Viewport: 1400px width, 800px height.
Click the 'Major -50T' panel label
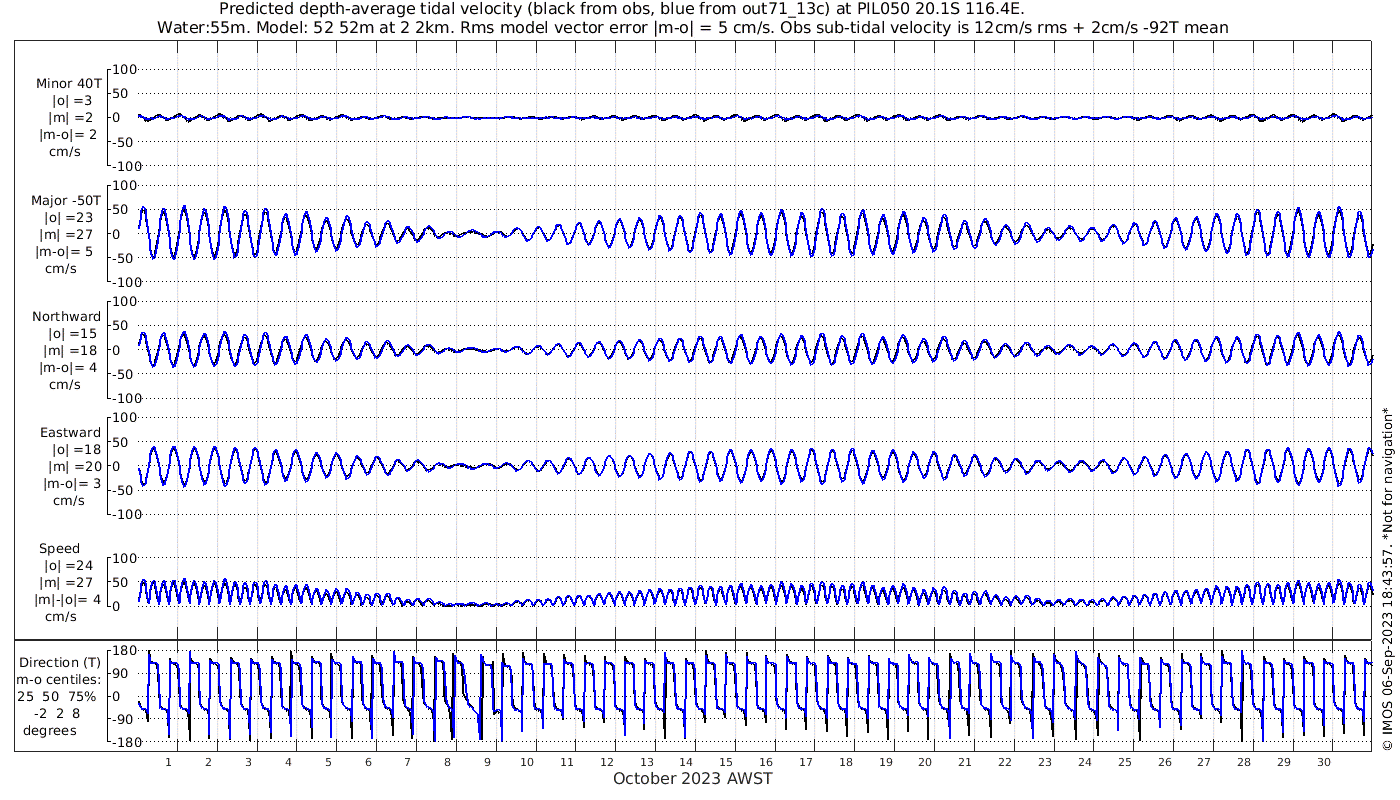pyautogui.click(x=66, y=201)
